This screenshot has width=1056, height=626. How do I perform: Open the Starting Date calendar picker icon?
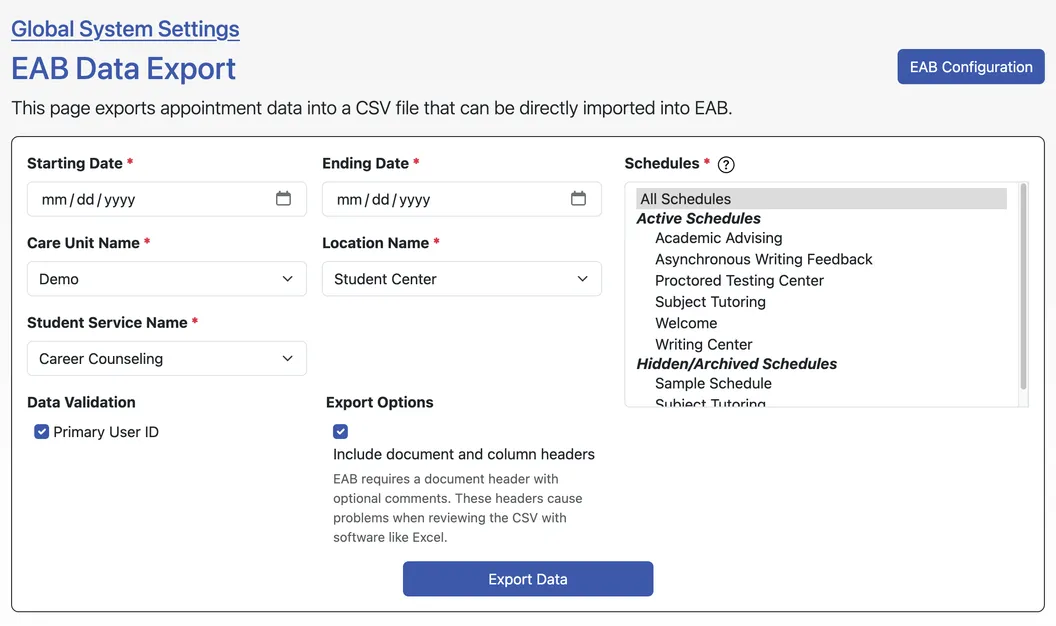coord(284,199)
